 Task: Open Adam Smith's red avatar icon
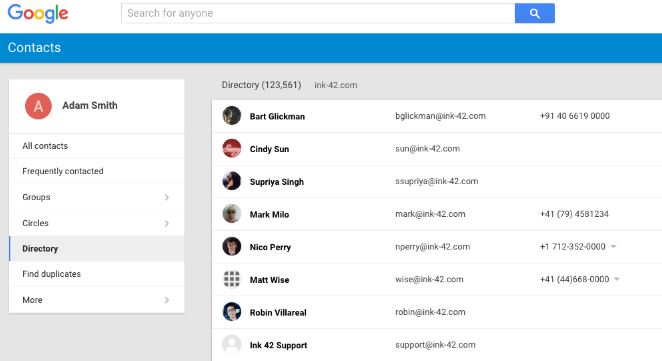[38, 106]
